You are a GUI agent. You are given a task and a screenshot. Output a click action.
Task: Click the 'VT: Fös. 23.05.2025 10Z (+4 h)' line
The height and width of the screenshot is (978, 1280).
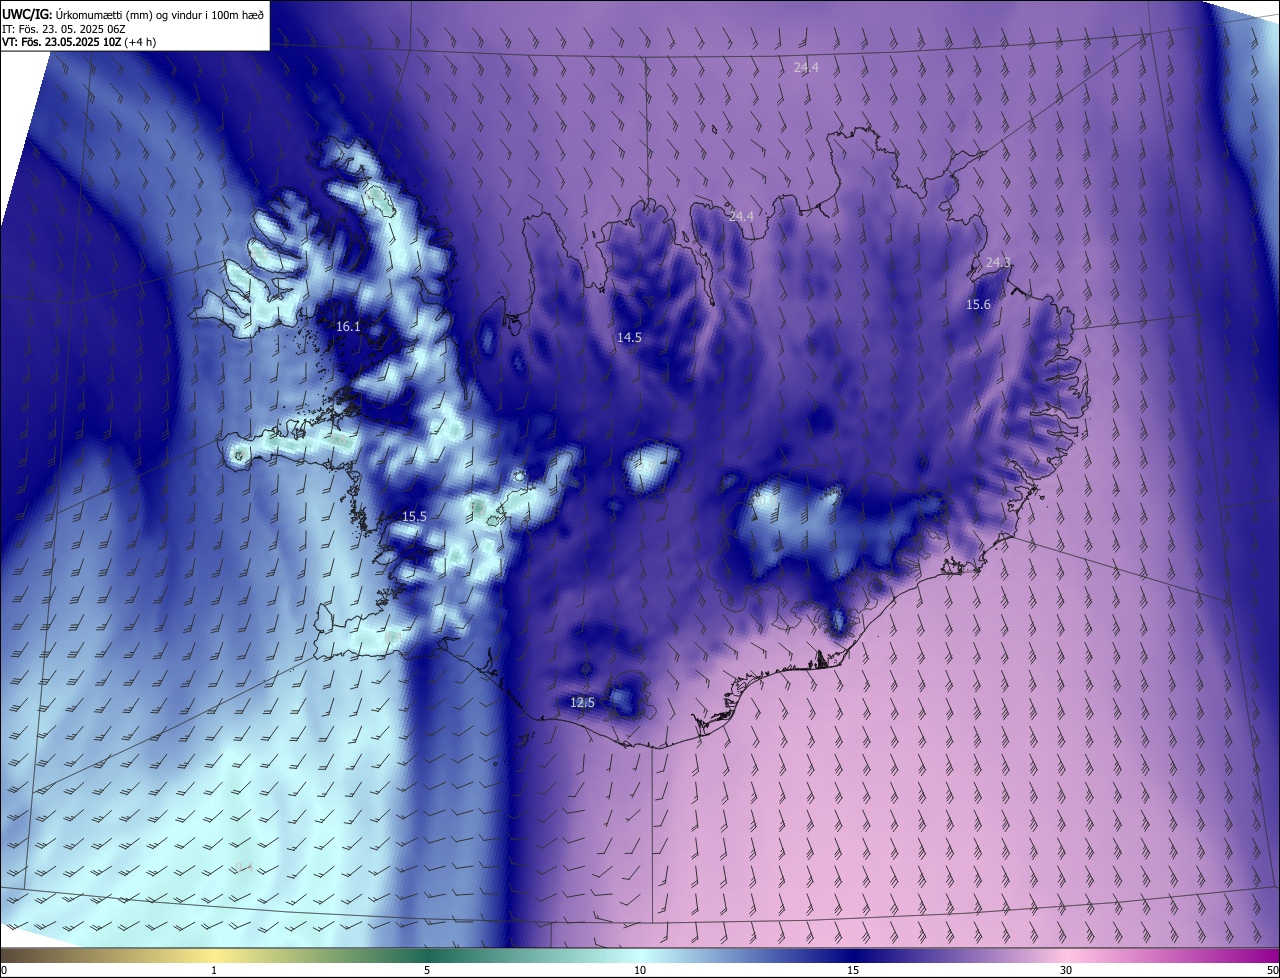point(79,42)
